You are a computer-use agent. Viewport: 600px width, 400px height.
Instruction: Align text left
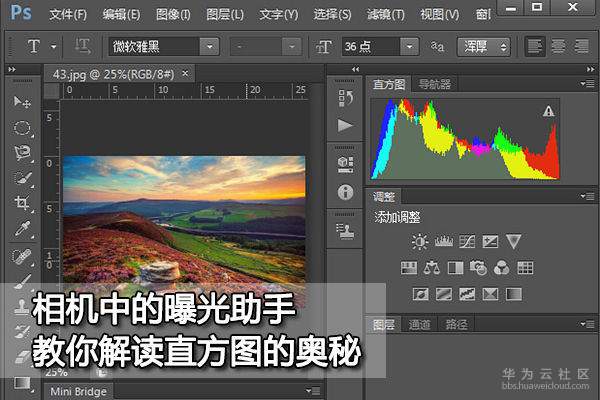point(535,47)
